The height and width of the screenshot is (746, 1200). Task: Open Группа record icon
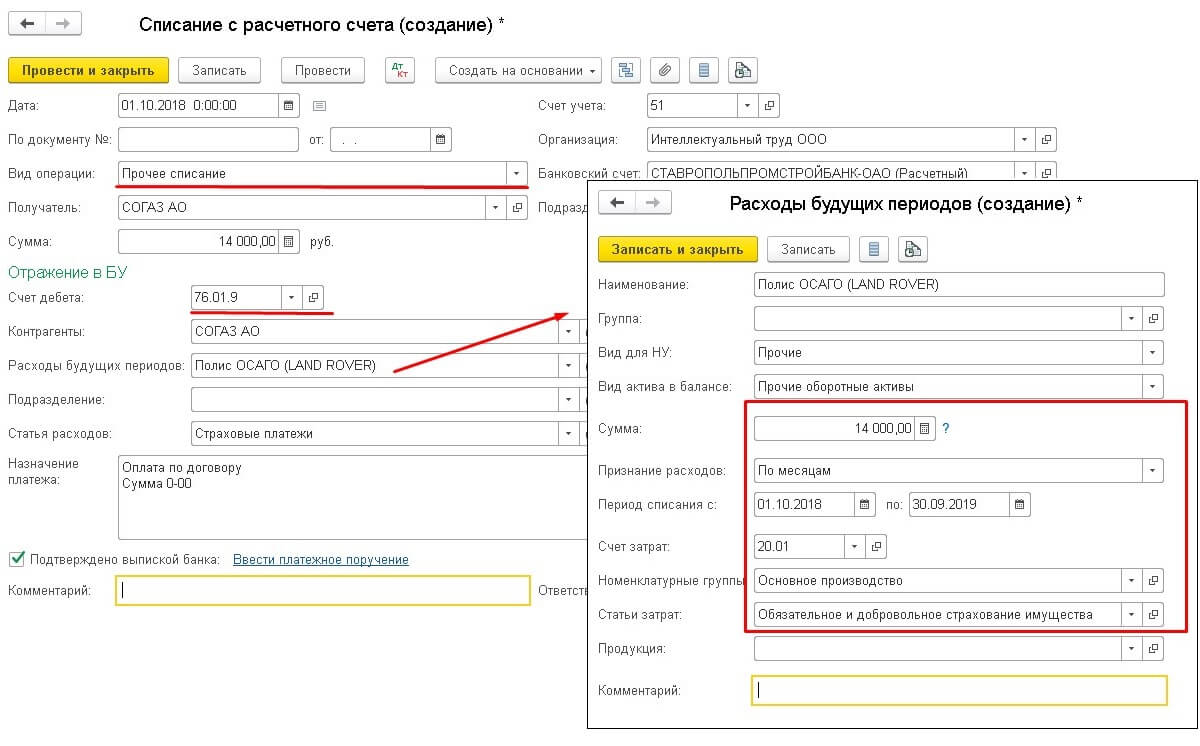coord(1154,318)
